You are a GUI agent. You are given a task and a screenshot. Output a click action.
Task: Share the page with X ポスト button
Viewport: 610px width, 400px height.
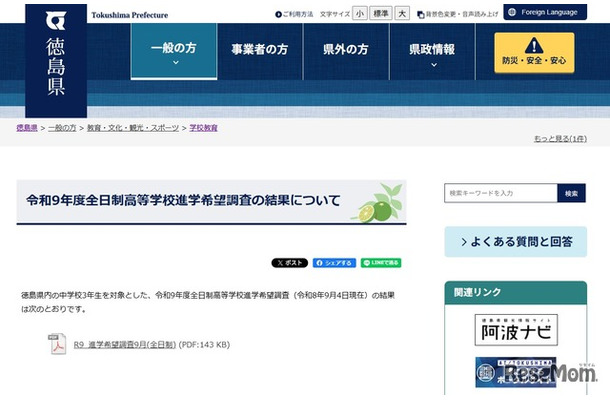click(x=289, y=263)
